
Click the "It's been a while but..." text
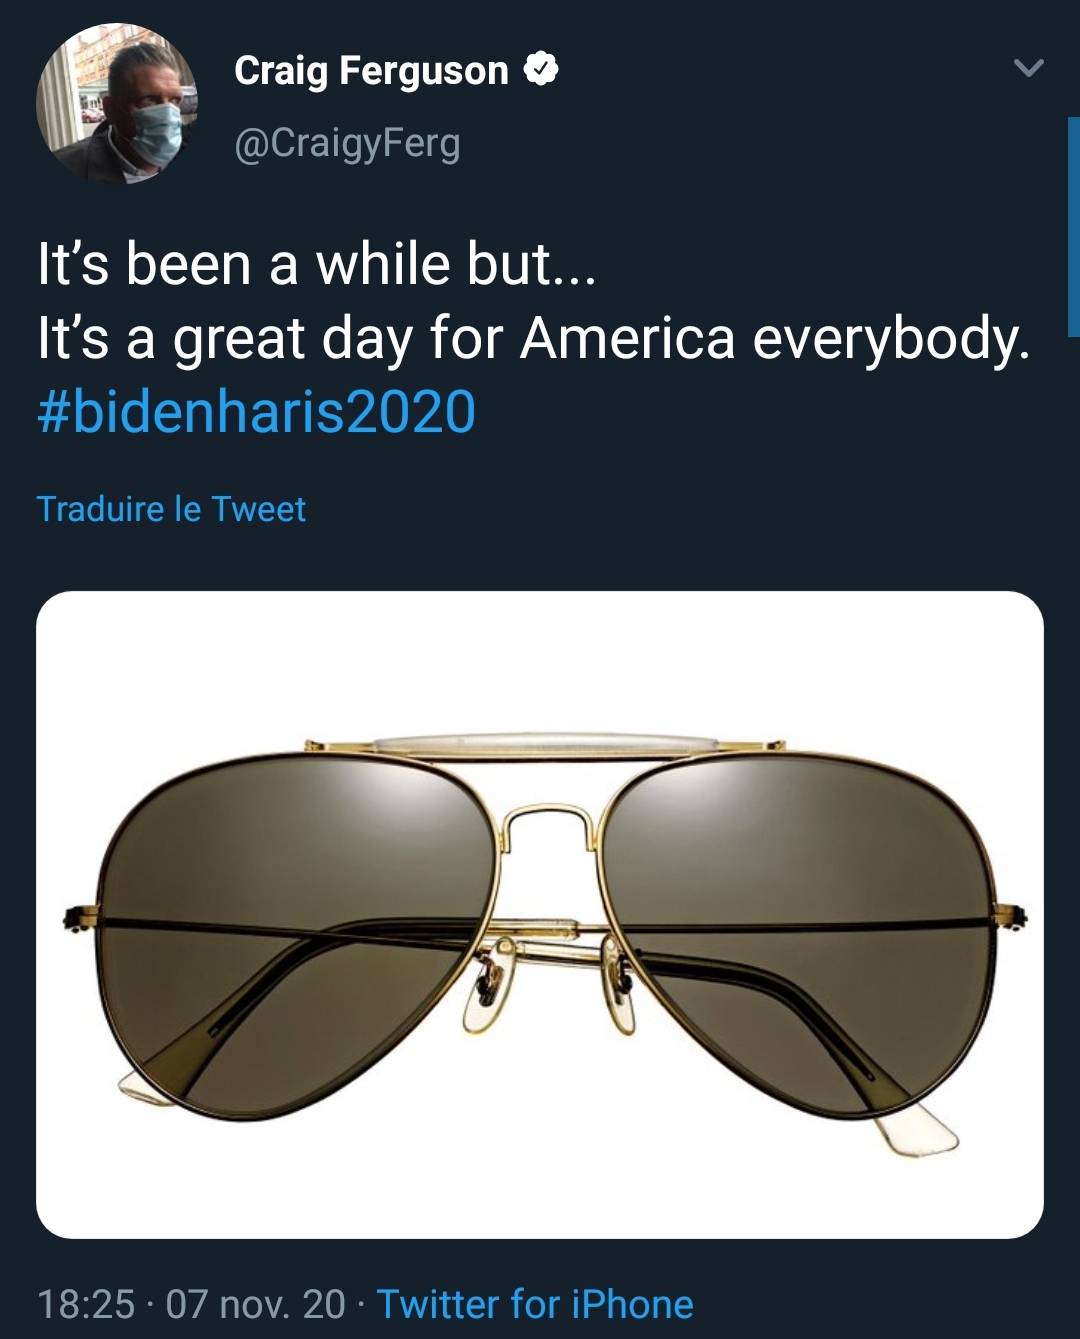tap(316, 265)
